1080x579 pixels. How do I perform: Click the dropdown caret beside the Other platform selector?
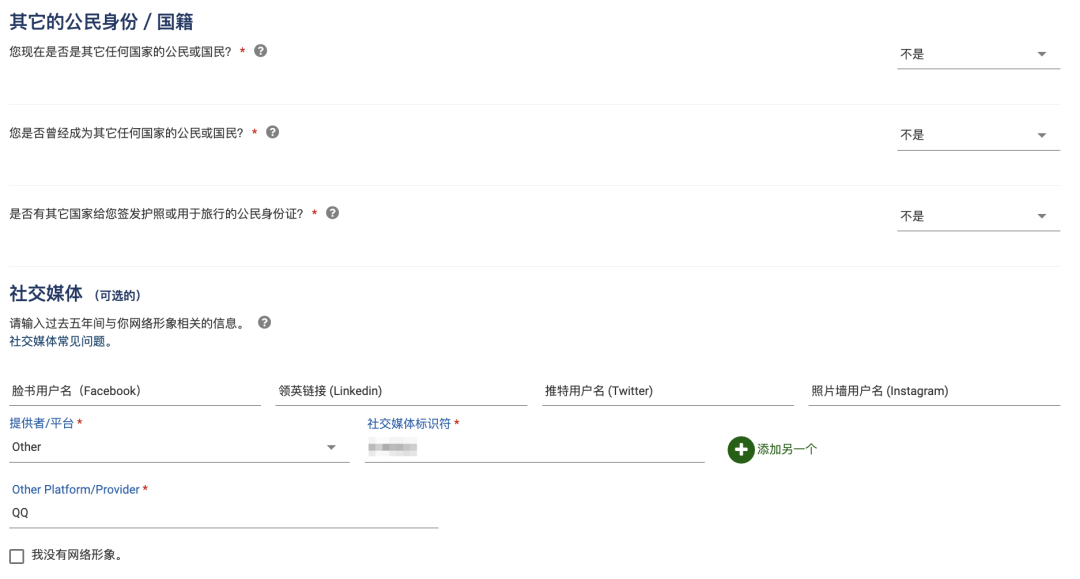pyautogui.click(x=331, y=449)
